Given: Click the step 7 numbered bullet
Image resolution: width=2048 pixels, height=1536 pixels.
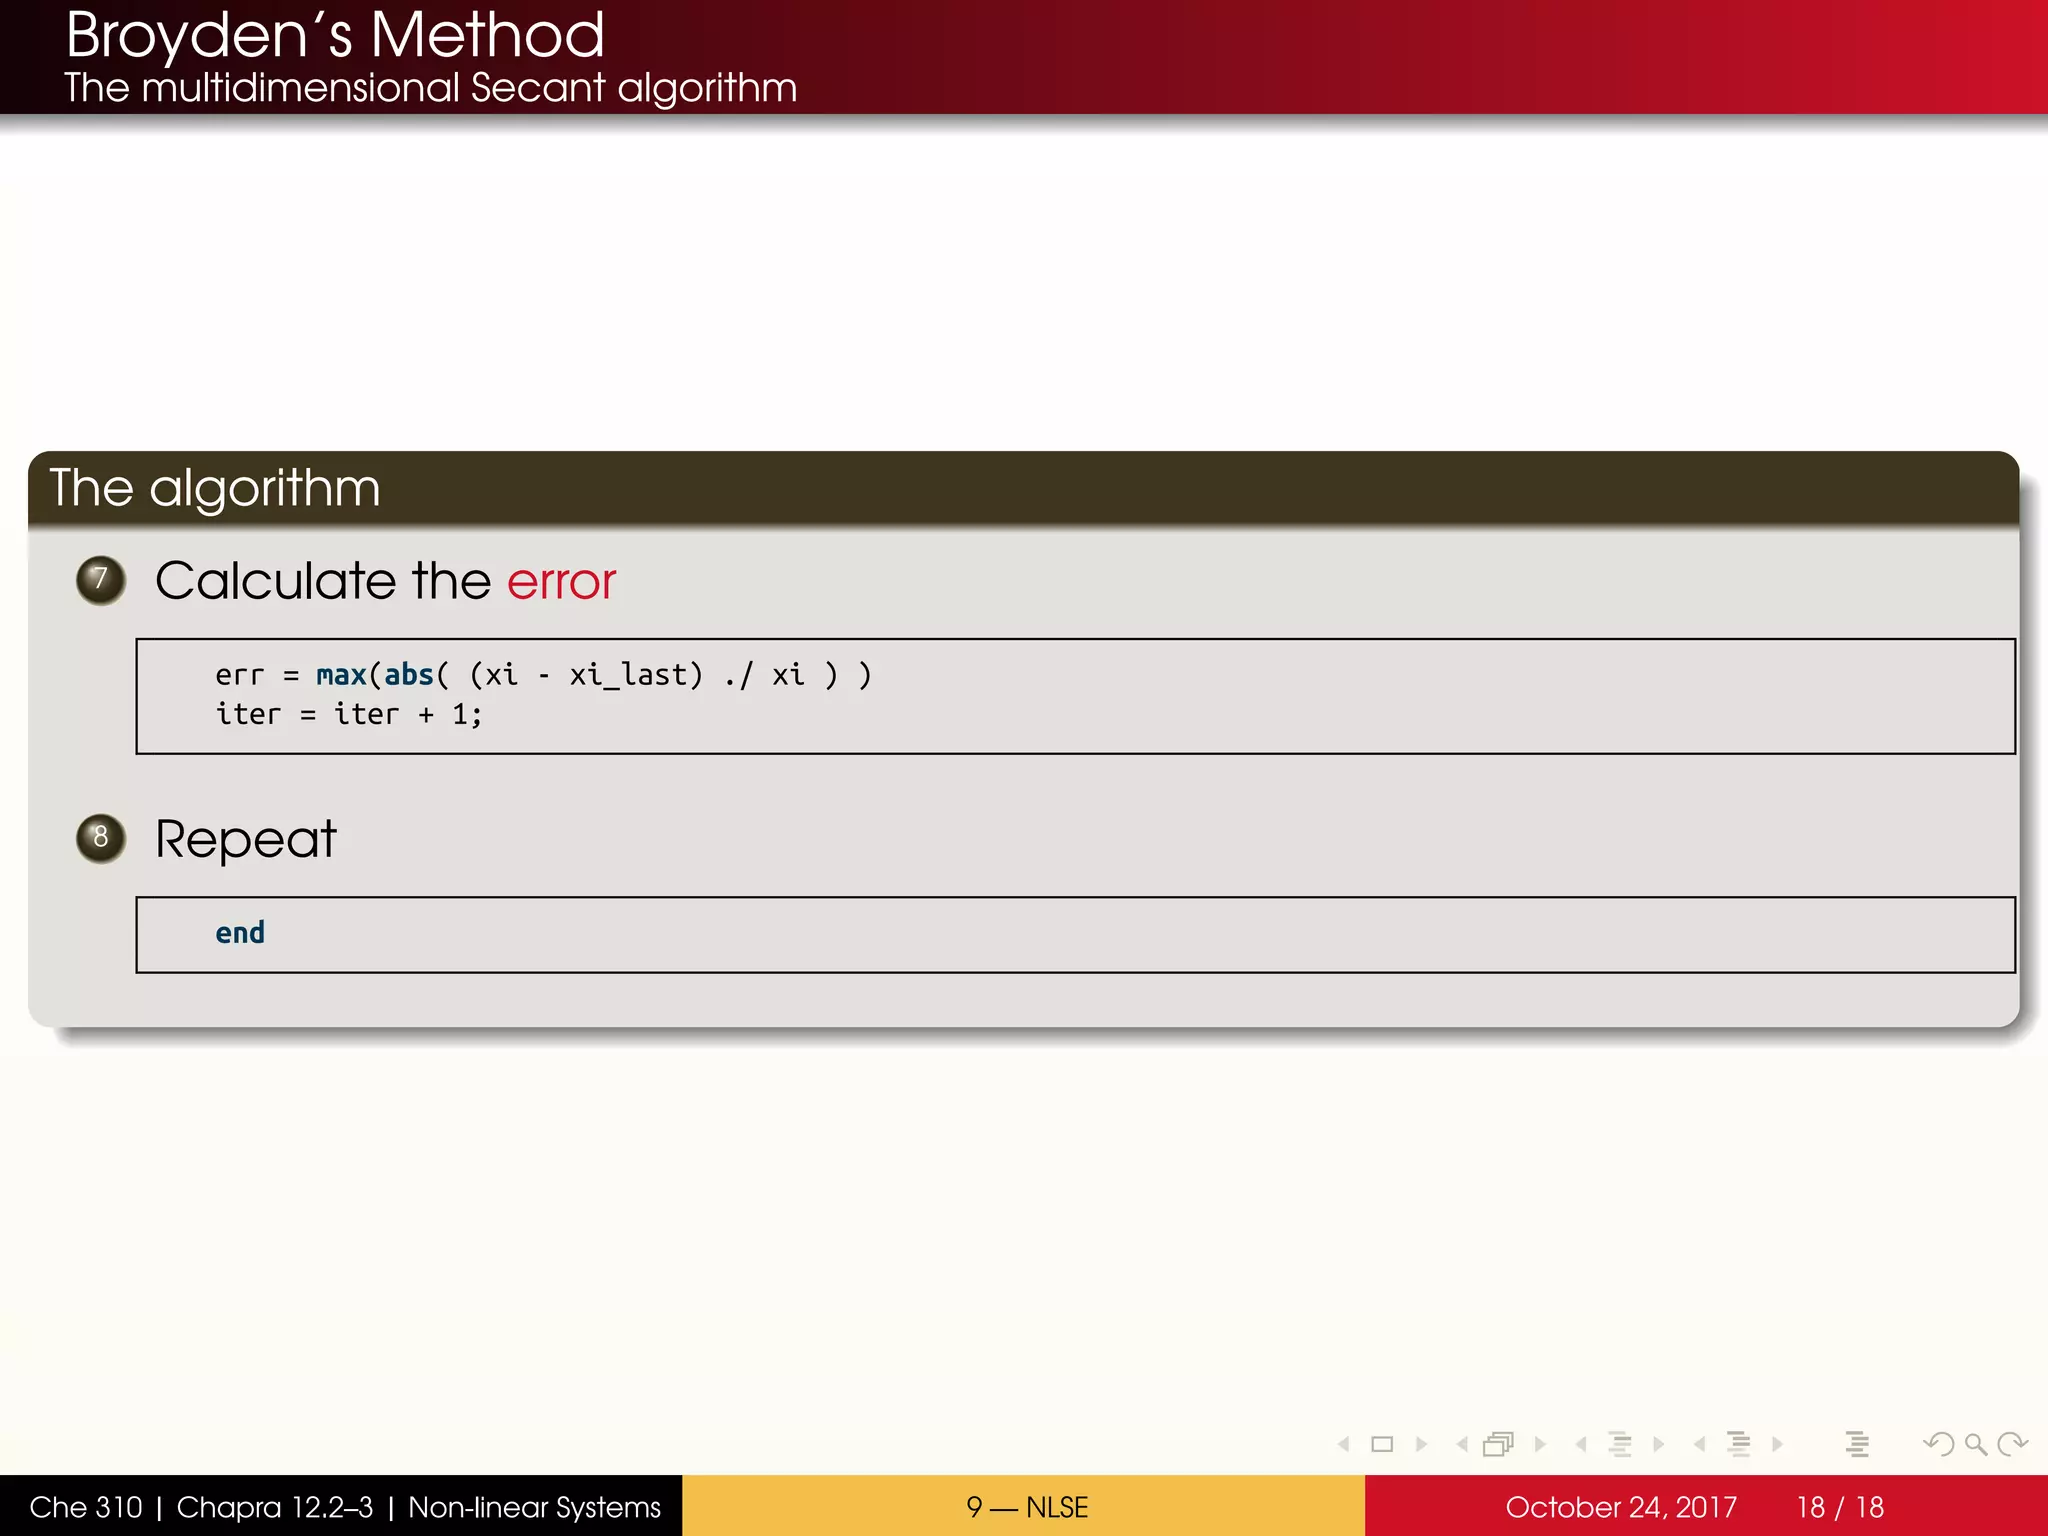Looking at the screenshot, I should click(x=101, y=580).
